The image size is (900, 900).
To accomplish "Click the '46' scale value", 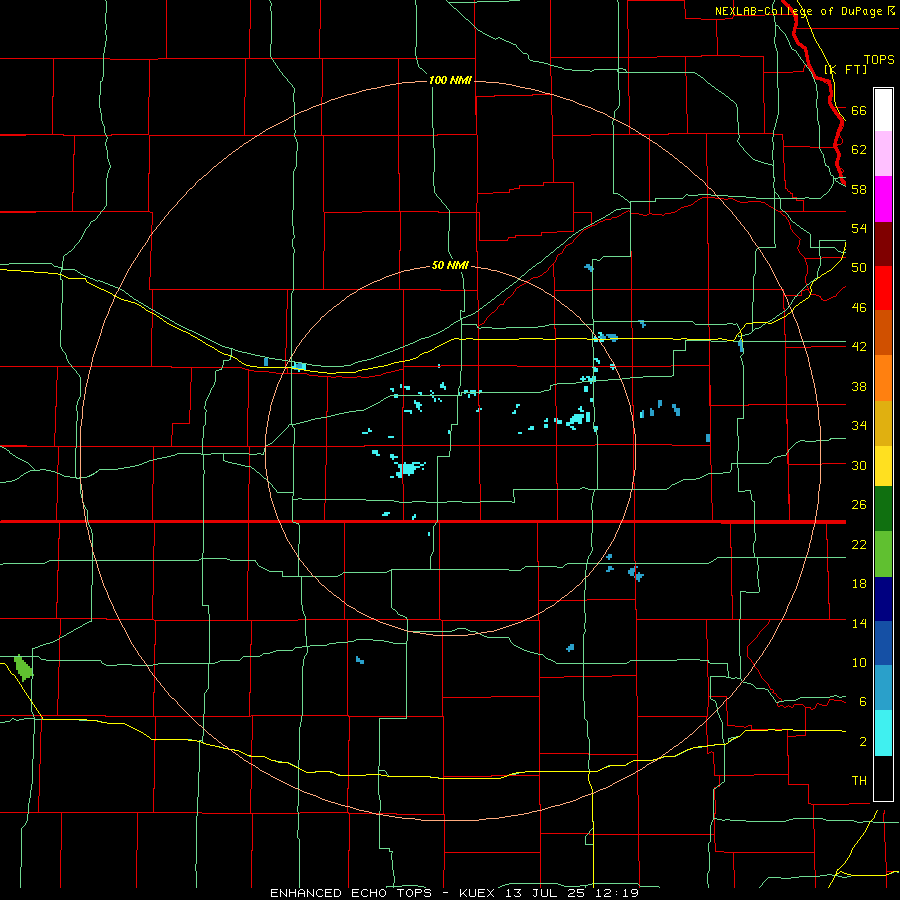I will tap(859, 307).
